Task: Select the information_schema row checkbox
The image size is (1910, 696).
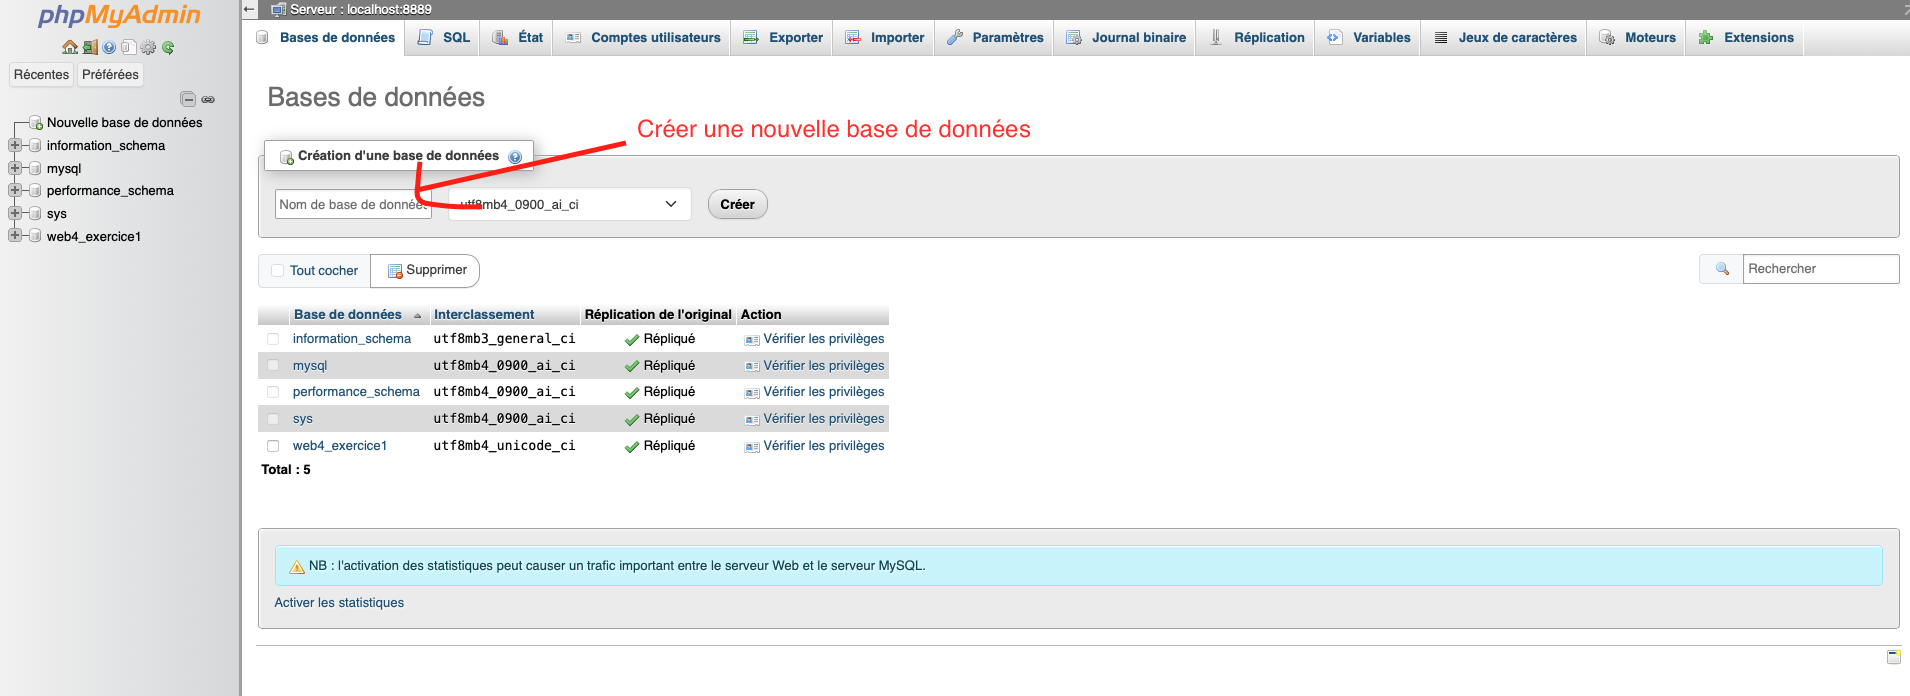Action: [273, 339]
